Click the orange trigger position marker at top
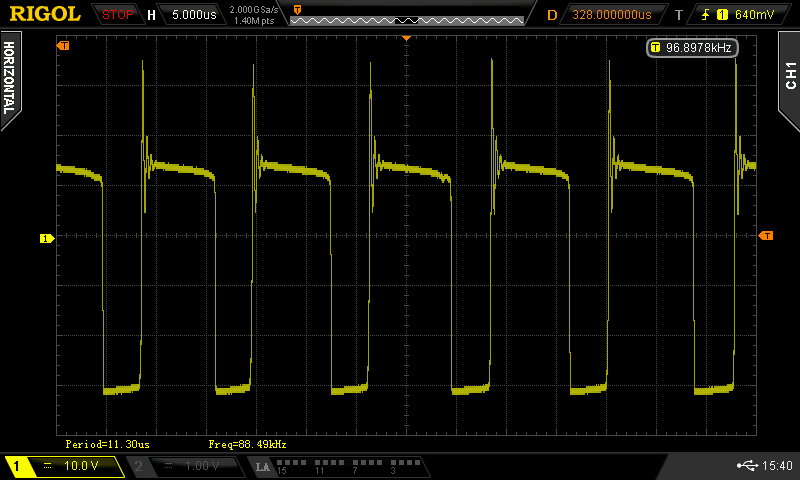The image size is (800, 480). click(406, 38)
